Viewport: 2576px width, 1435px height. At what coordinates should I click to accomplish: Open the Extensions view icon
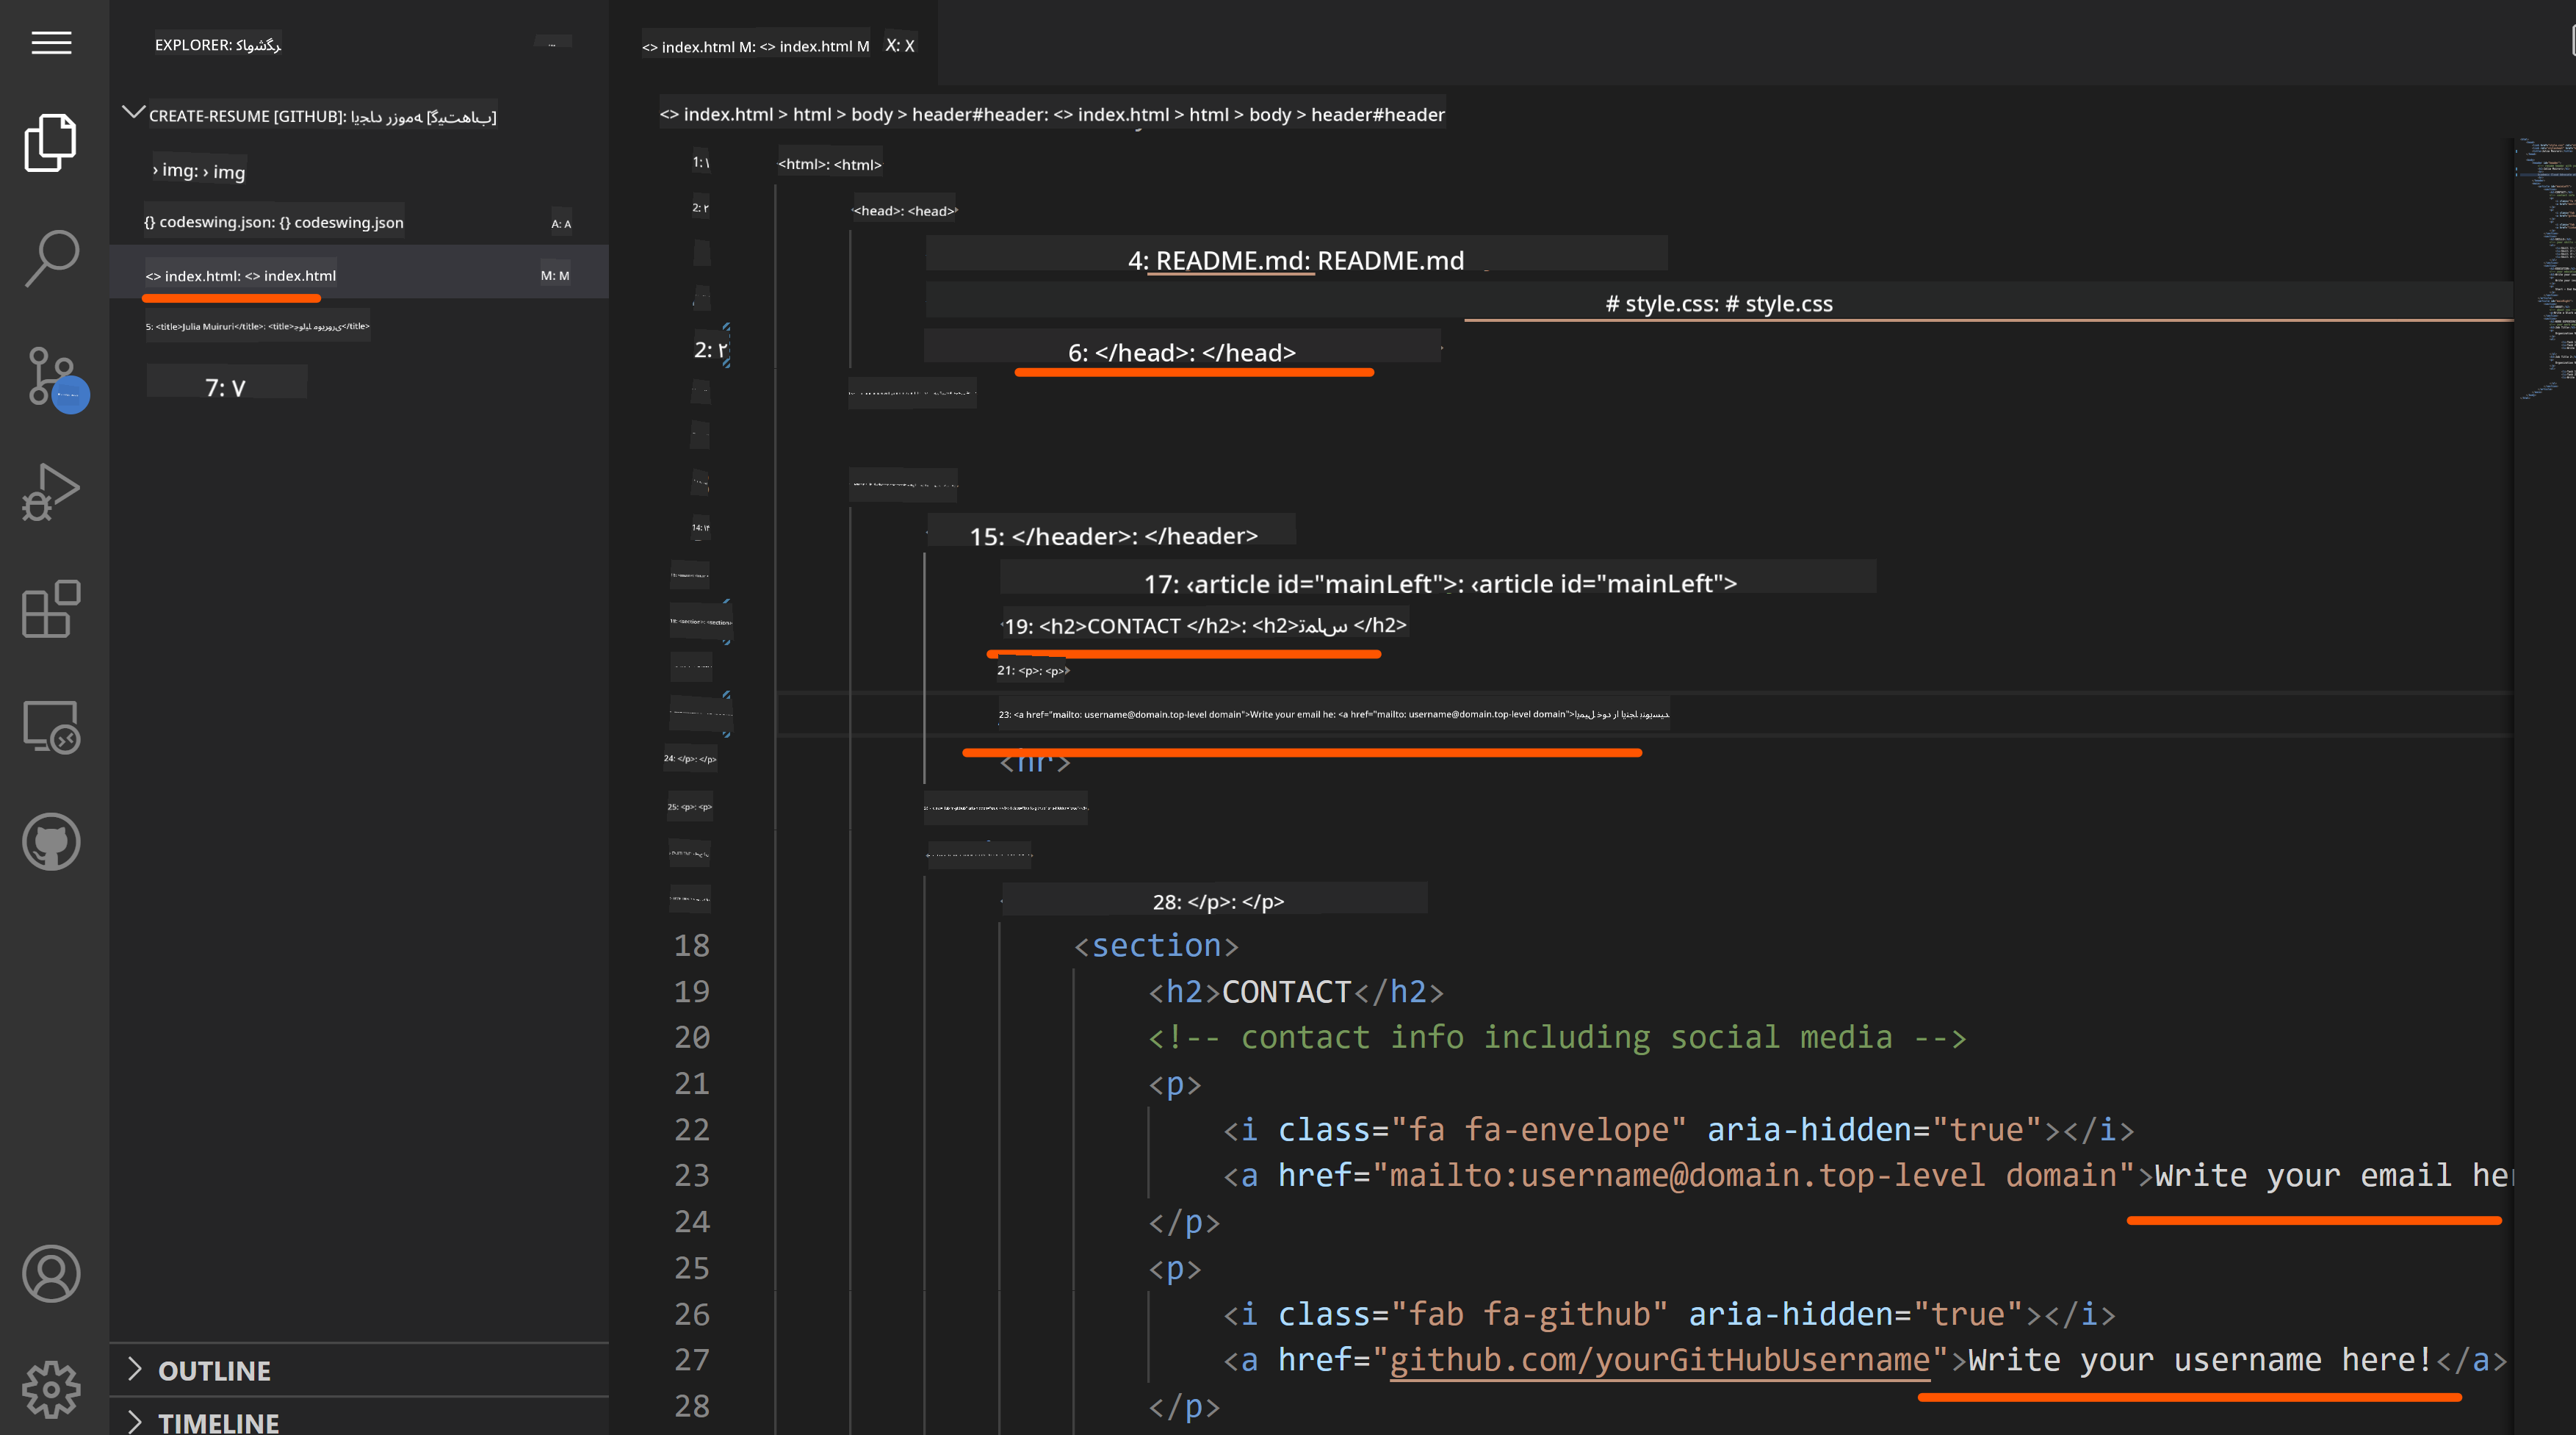[x=51, y=608]
